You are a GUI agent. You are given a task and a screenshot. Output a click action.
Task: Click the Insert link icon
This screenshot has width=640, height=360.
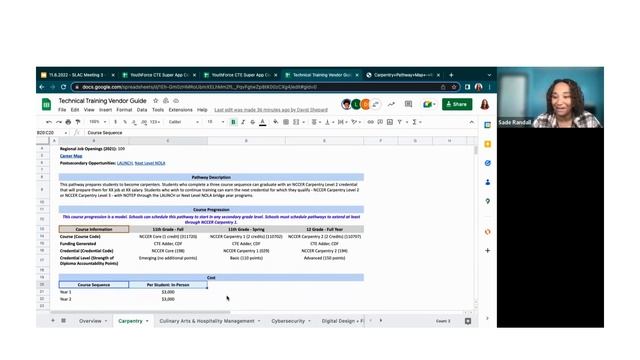pos(370,122)
